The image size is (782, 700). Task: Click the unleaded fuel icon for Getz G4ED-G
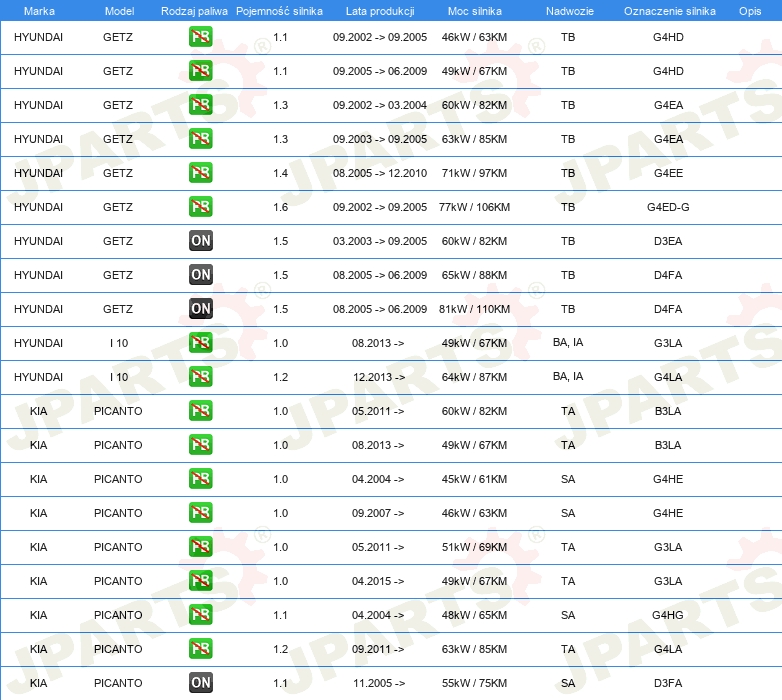200,206
